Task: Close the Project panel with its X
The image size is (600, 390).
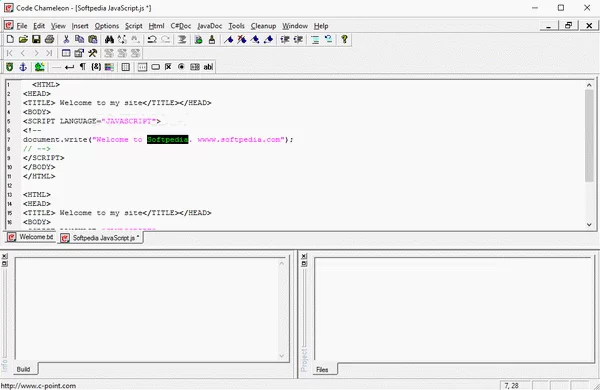Action: click(304, 256)
